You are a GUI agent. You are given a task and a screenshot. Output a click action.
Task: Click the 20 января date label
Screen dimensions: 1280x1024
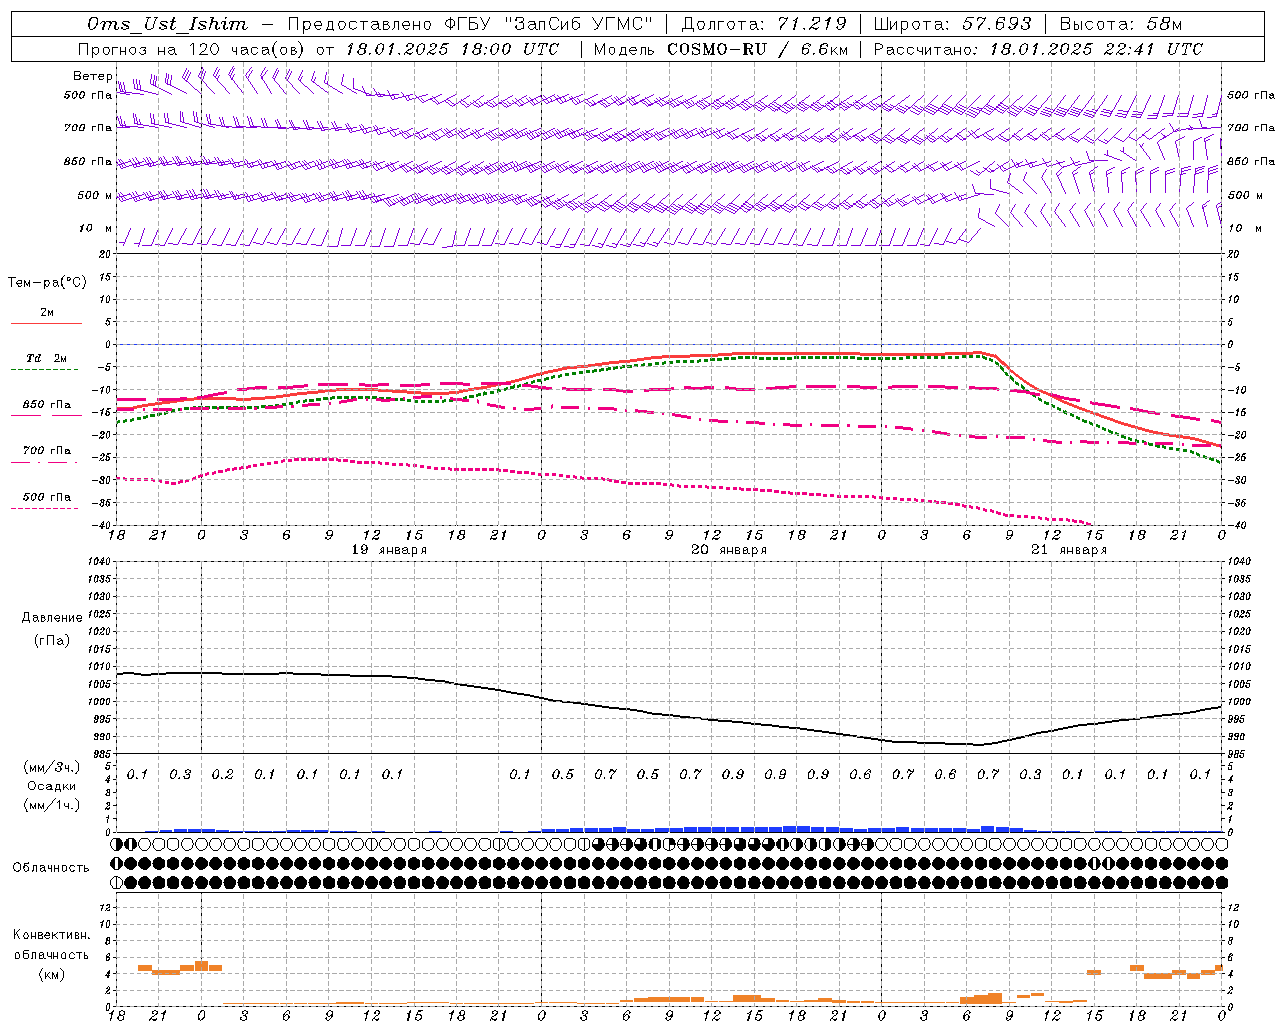[x=729, y=550]
